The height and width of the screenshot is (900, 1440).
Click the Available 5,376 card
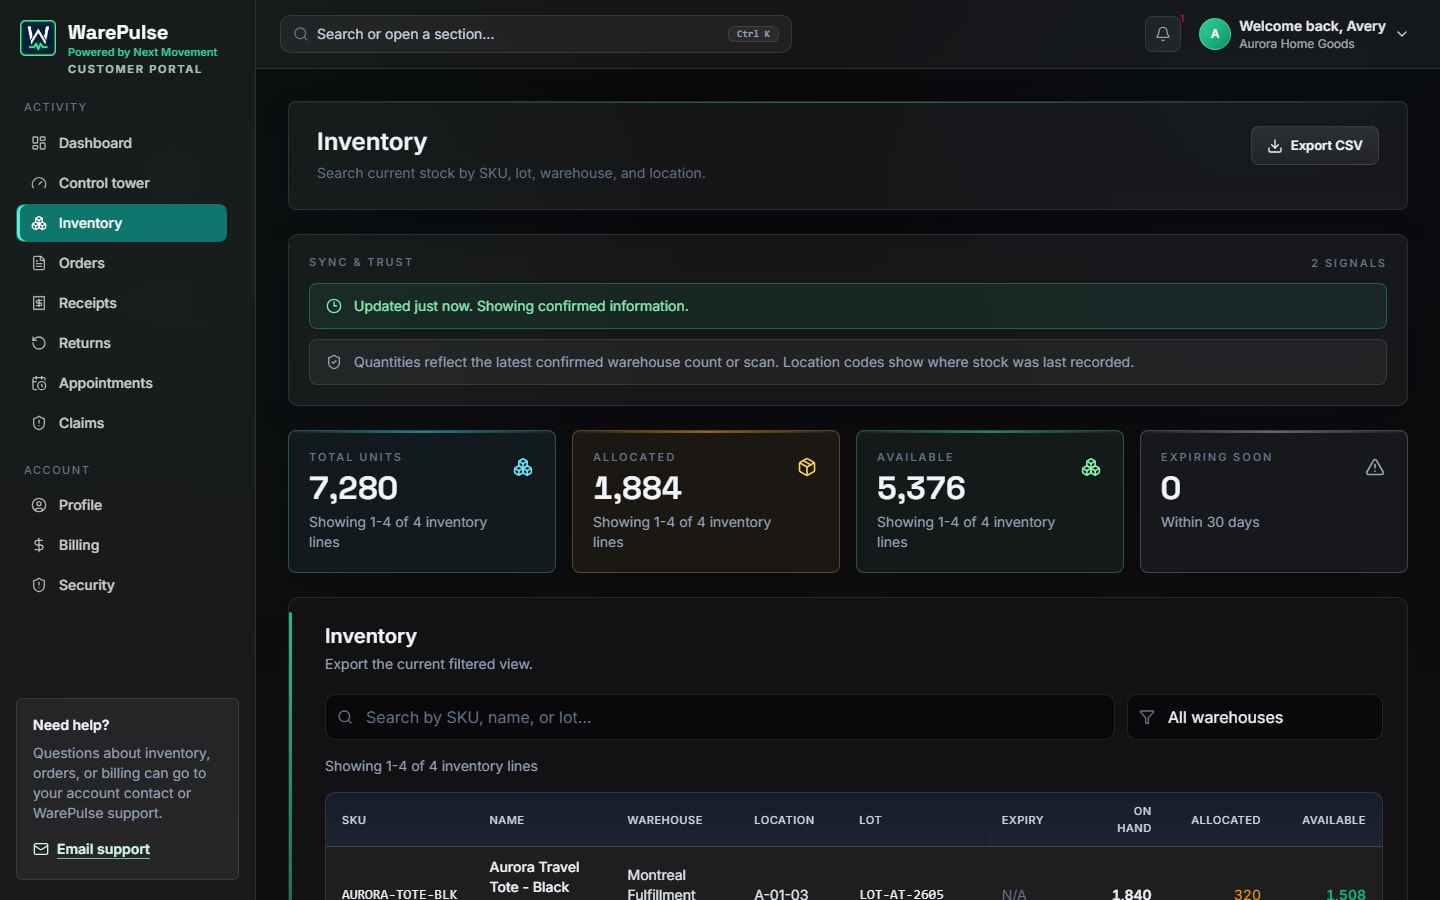tap(990, 501)
